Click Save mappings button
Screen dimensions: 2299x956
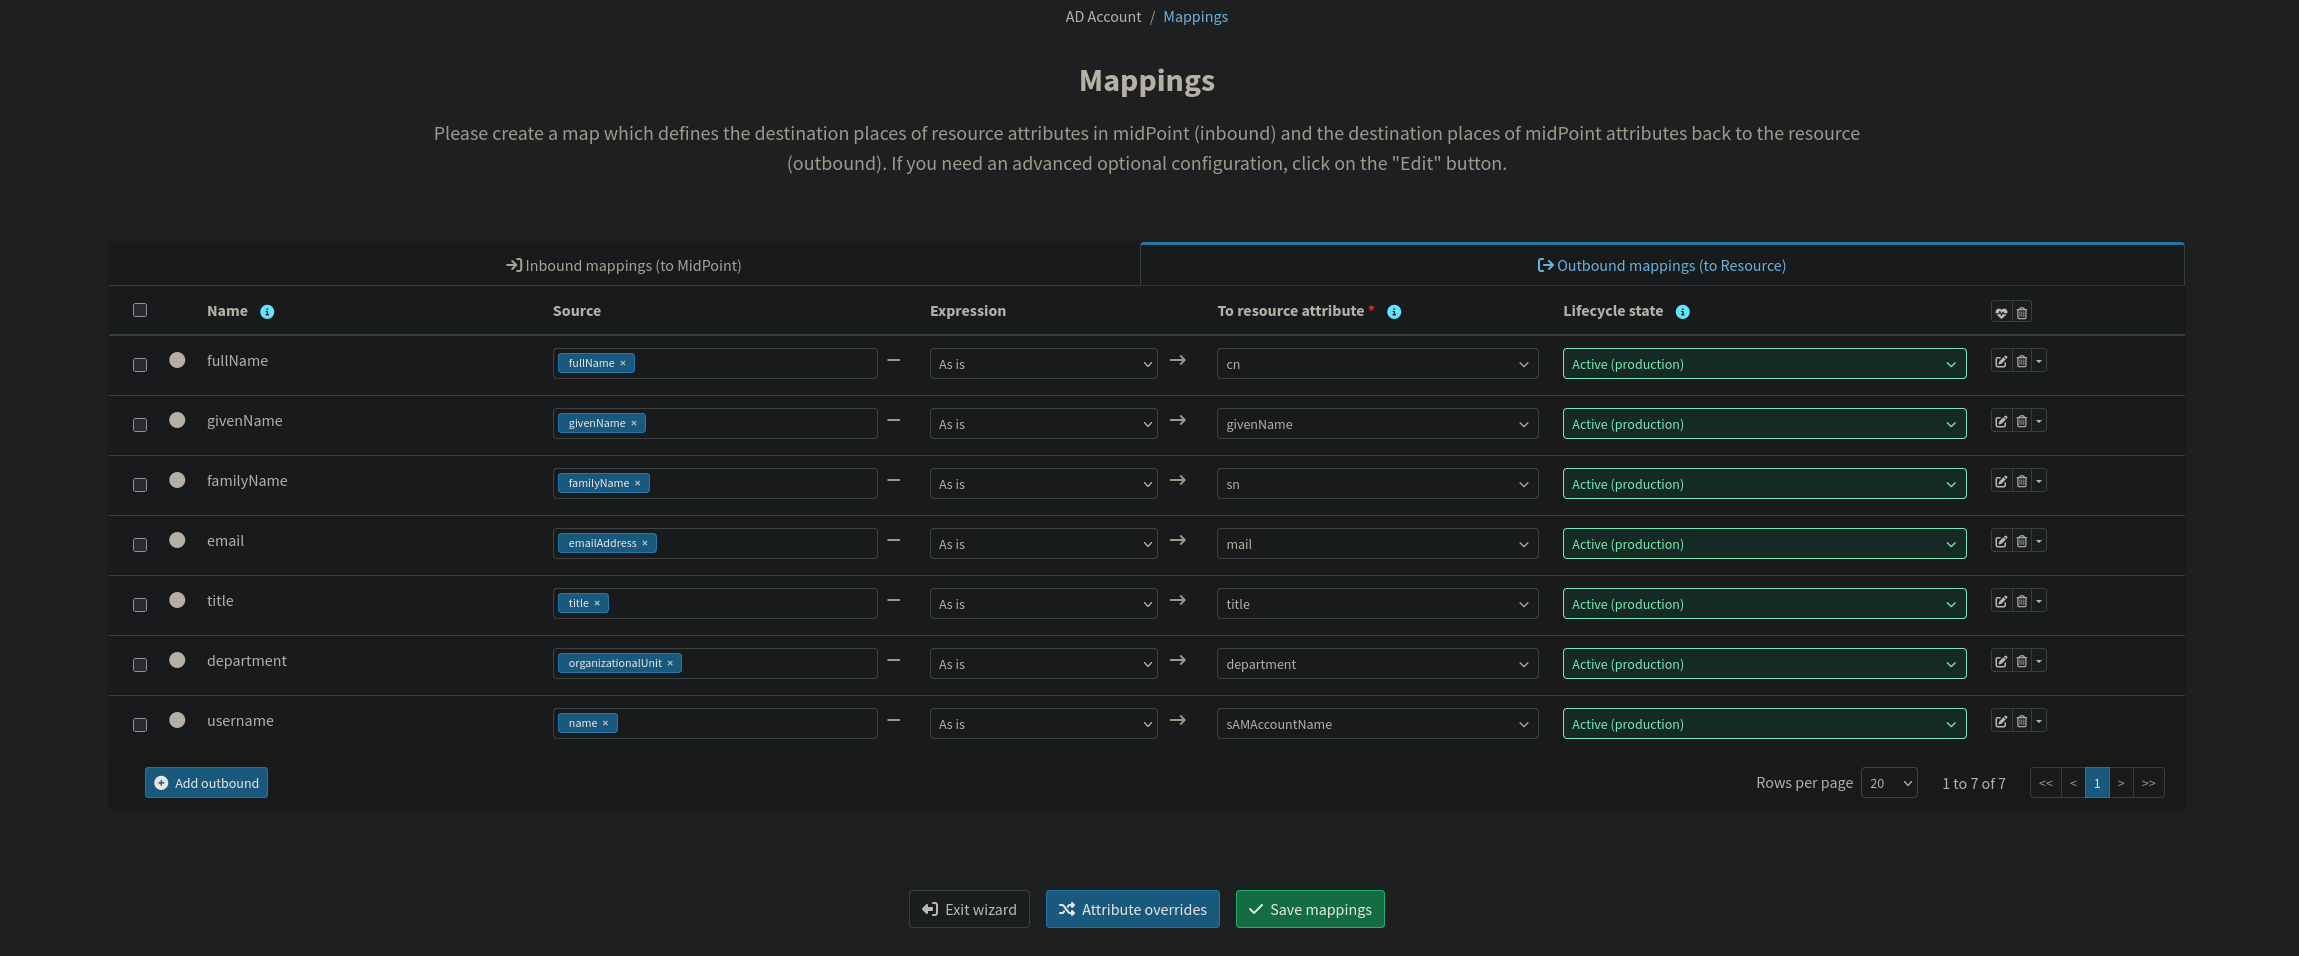tap(1310, 909)
